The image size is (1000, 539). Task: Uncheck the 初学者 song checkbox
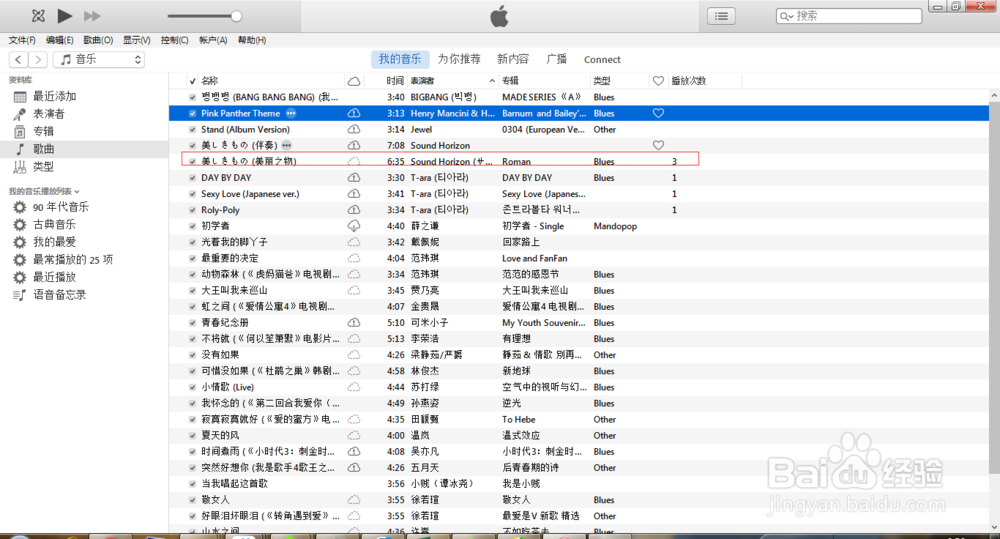click(192, 226)
